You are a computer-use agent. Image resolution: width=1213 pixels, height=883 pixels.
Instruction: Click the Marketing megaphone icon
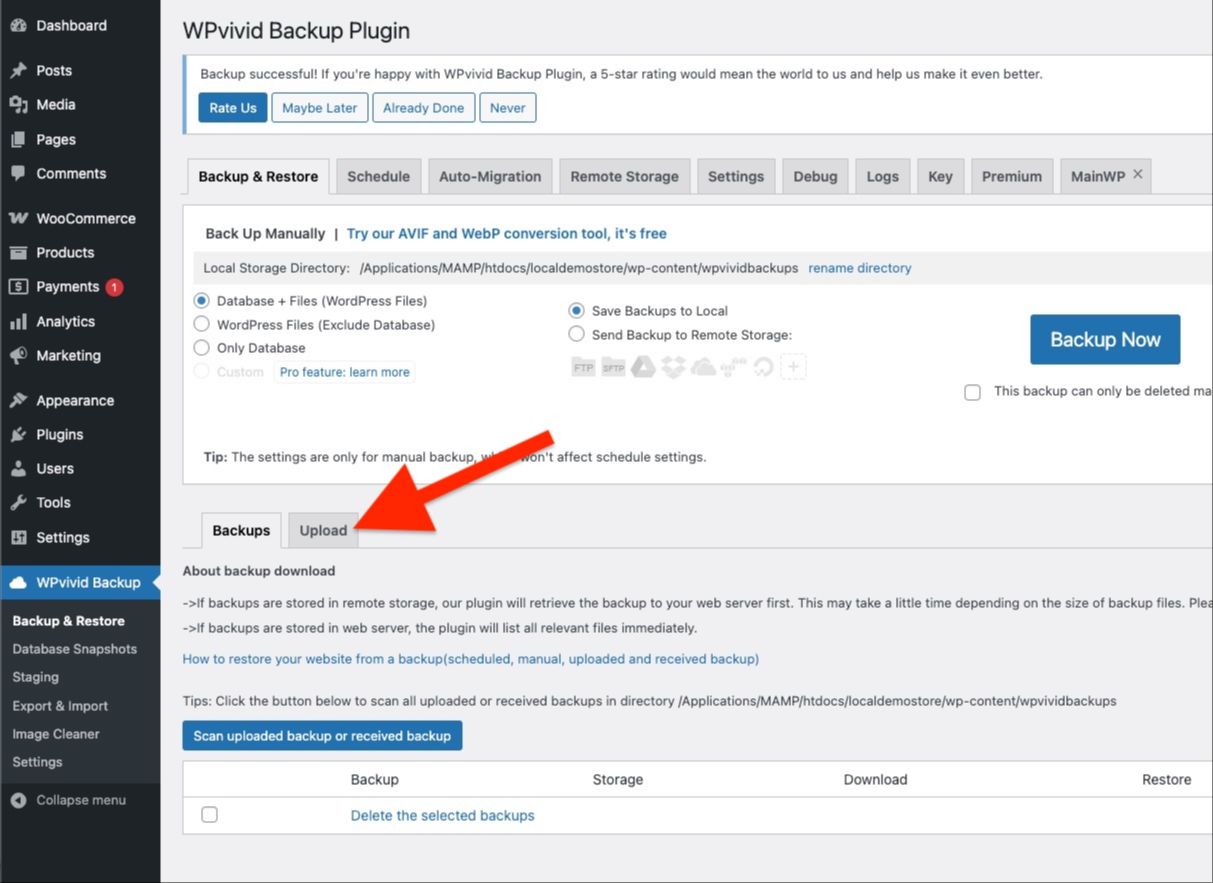pyautogui.click(x=18, y=355)
